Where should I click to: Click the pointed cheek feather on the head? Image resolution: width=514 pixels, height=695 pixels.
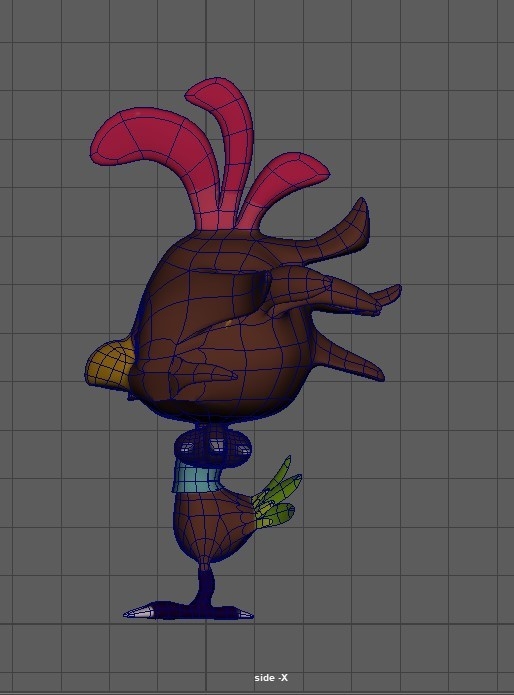pos(202,372)
